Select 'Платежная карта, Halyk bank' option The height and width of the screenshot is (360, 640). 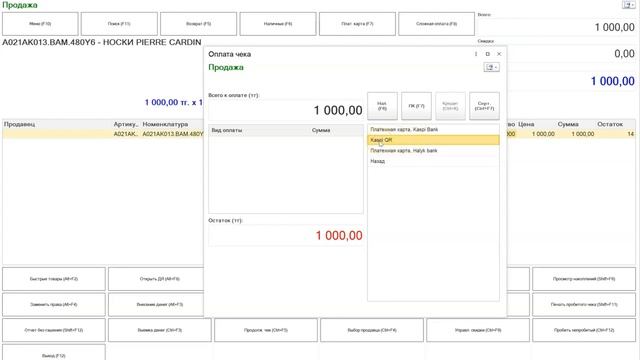click(x=433, y=151)
